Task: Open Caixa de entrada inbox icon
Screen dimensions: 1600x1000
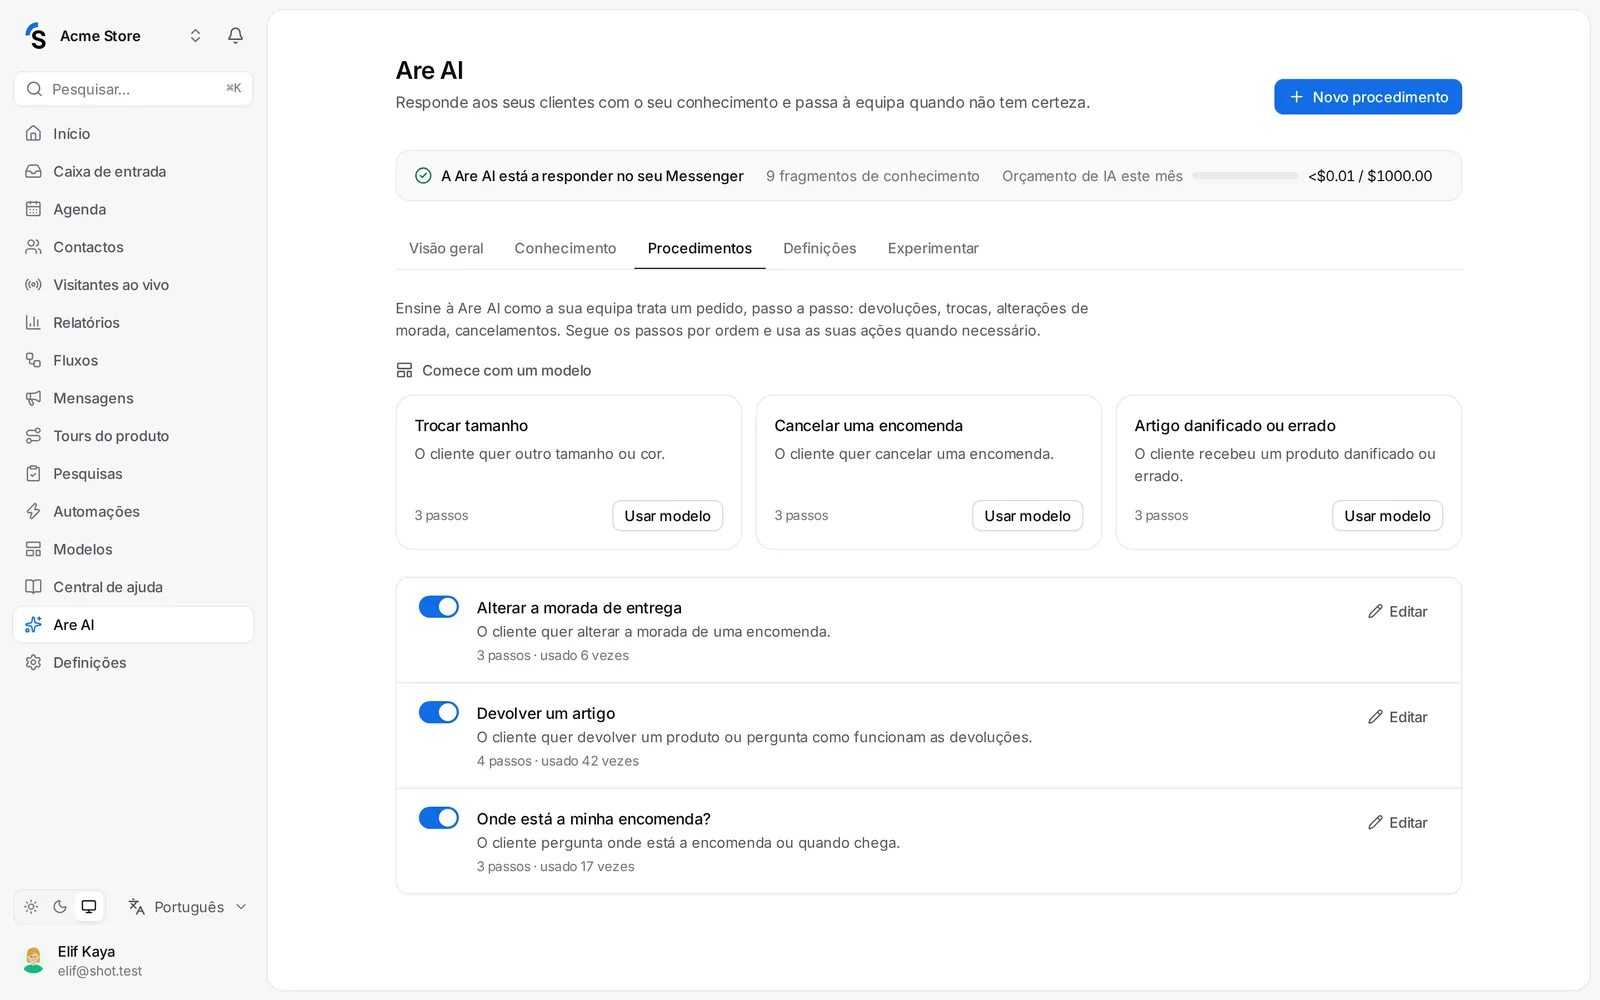Action: (x=33, y=172)
